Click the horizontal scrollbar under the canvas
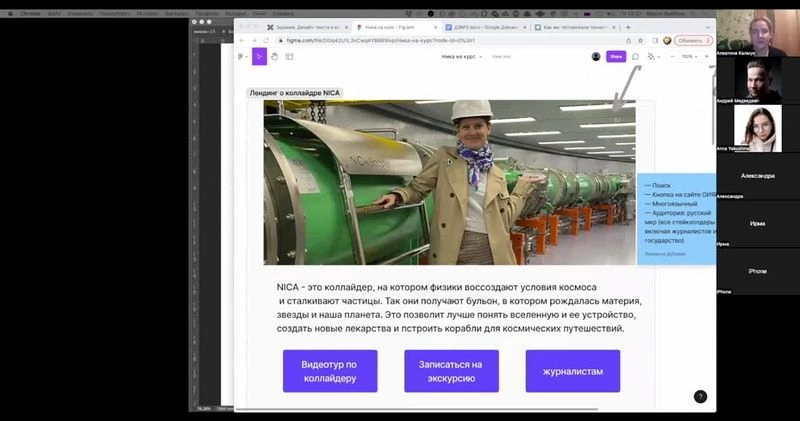Image resolution: width=800 pixels, height=421 pixels. pyautogui.click(x=416, y=409)
